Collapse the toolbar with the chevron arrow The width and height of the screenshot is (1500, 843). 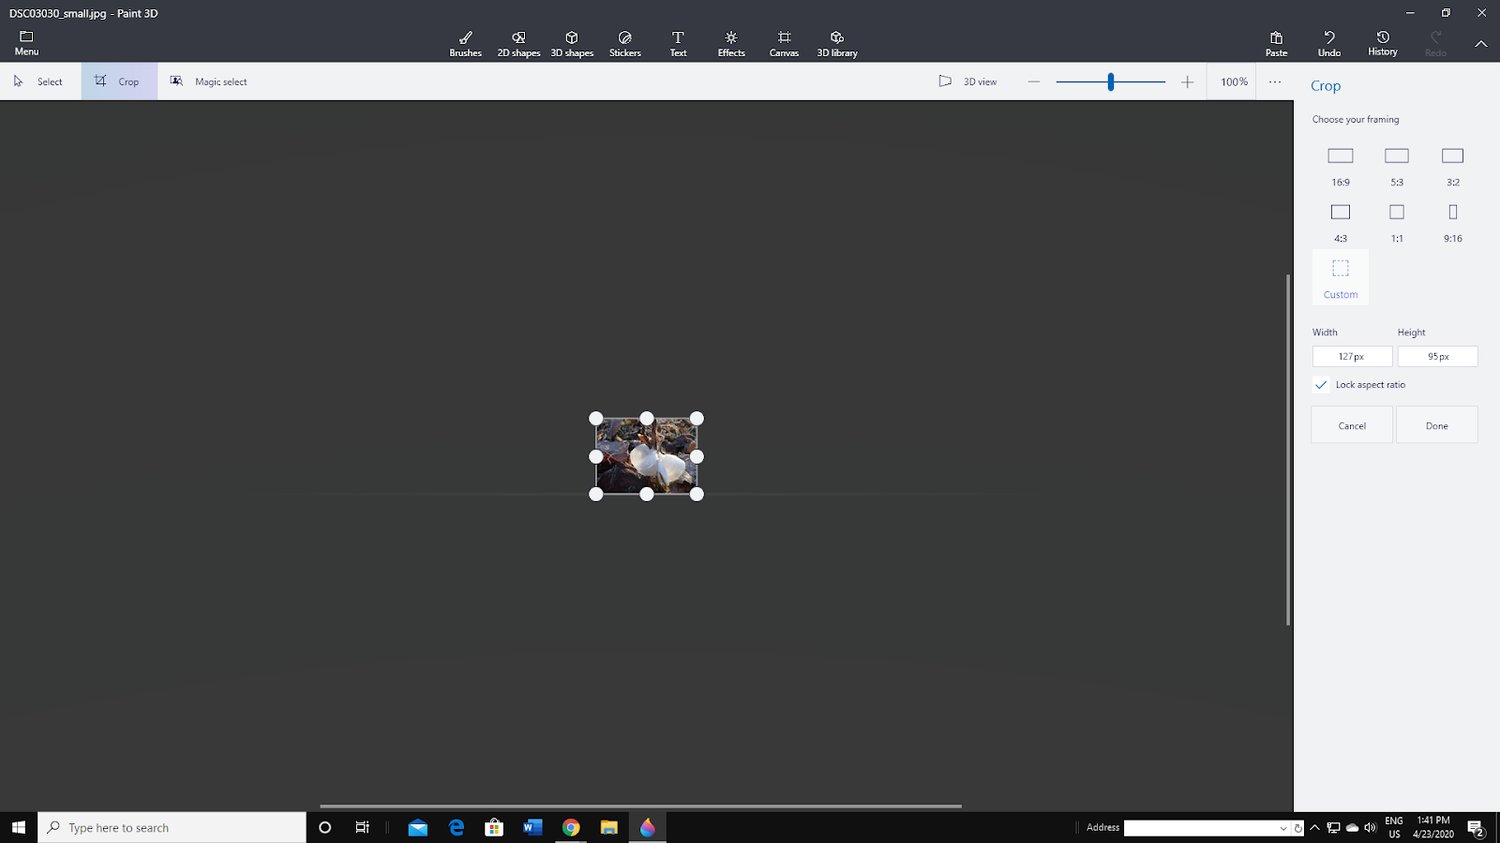[1481, 44]
